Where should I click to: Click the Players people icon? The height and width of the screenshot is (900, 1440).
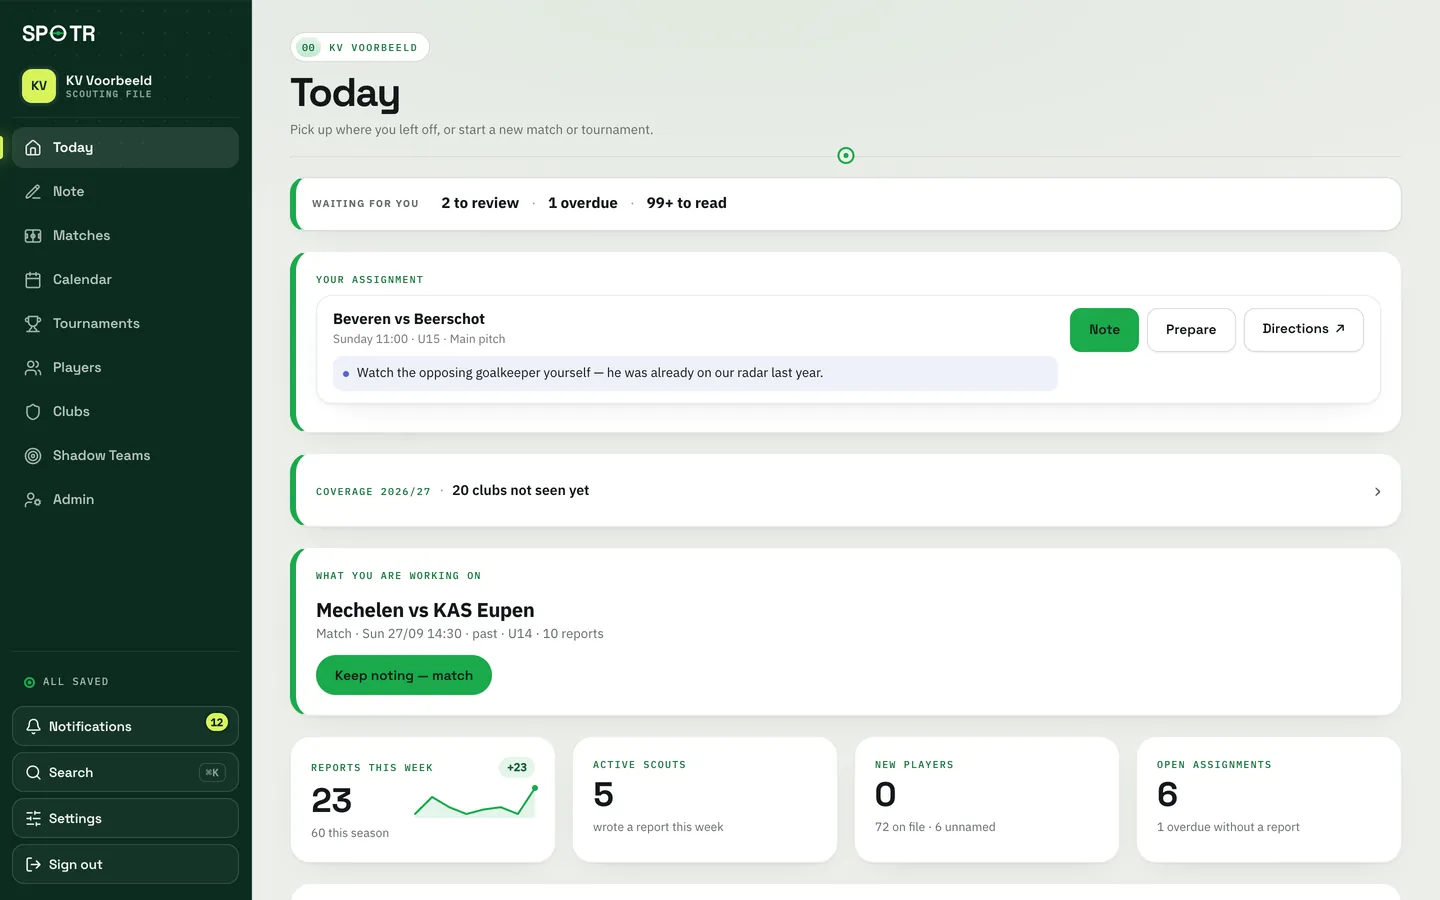[x=33, y=368]
